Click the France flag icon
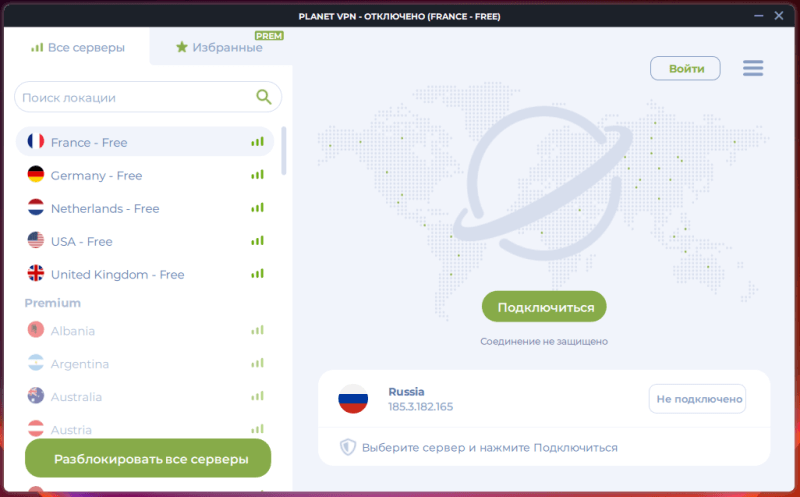800x497 pixels. [36, 142]
